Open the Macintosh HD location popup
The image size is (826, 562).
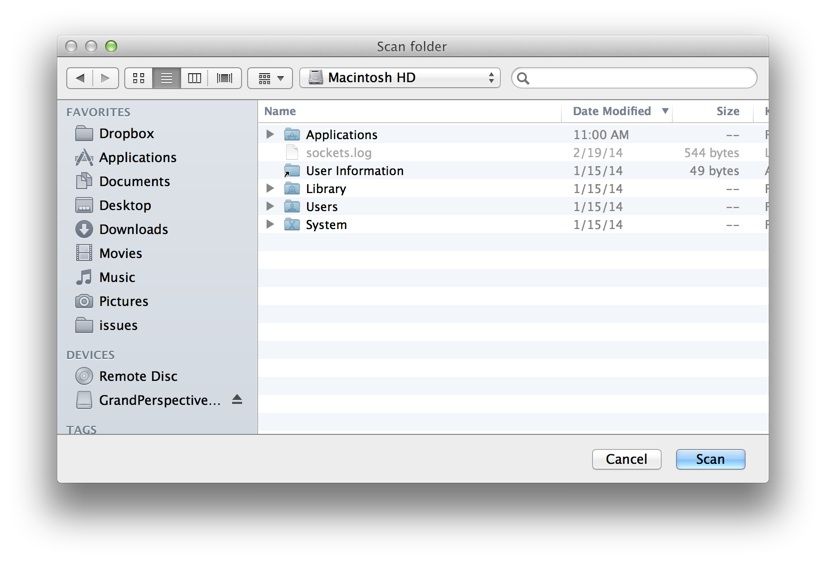pyautogui.click(x=400, y=78)
